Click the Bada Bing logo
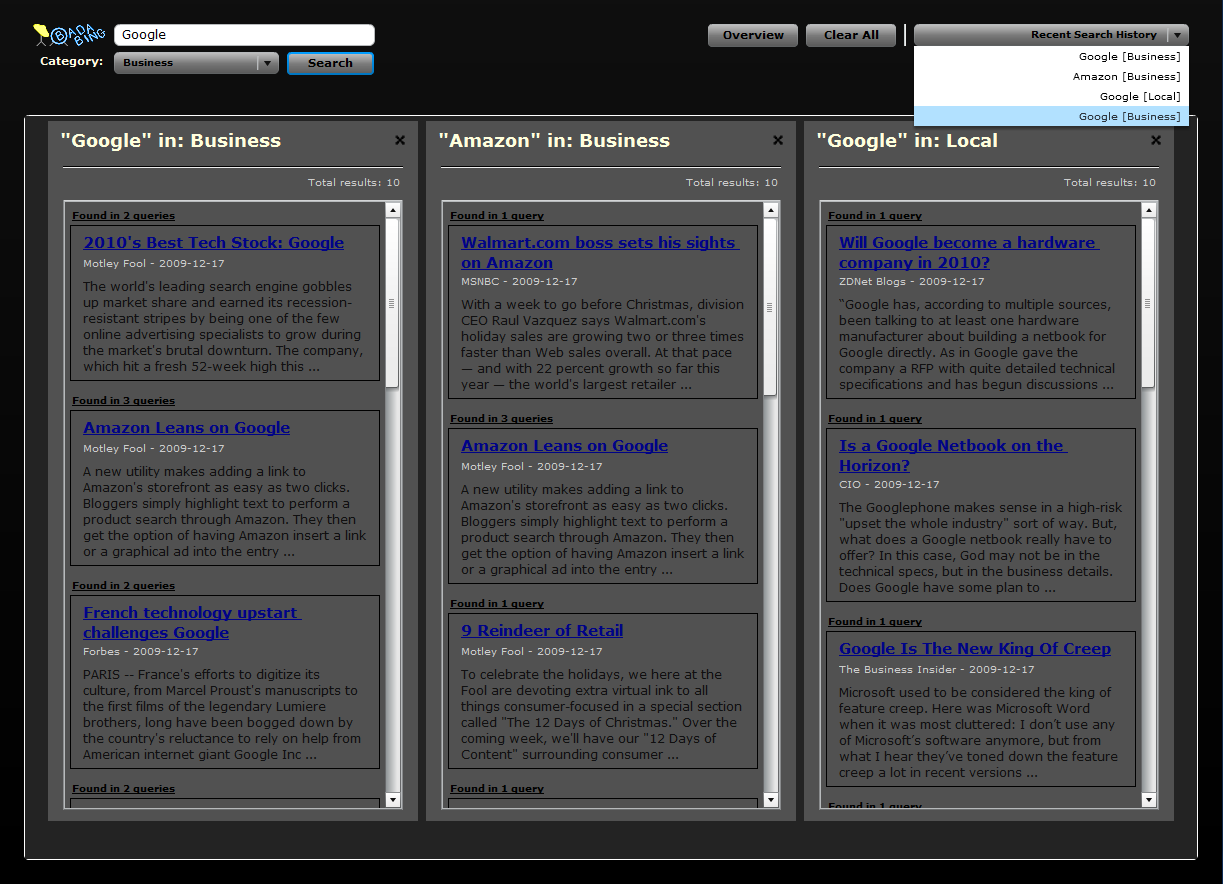Viewport: 1223px width, 884px height. click(x=69, y=36)
